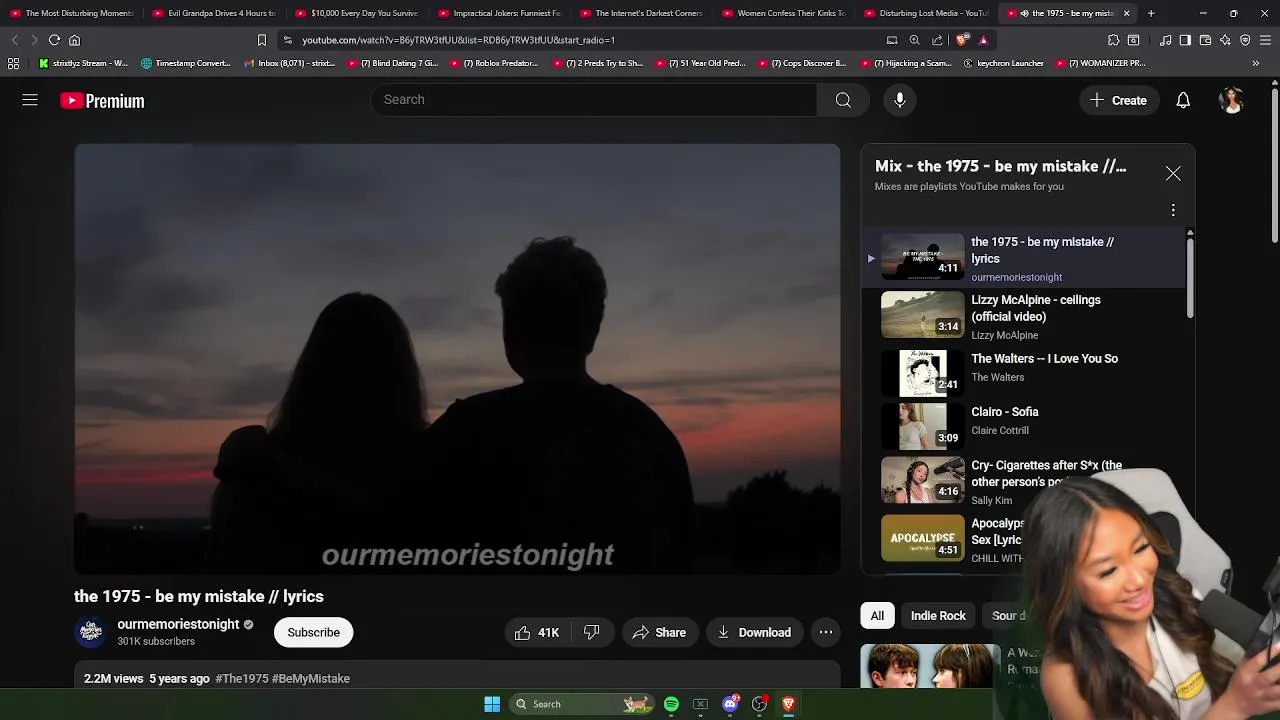1280x720 pixels.
Task: Open the account avatar menu
Action: tap(1231, 100)
